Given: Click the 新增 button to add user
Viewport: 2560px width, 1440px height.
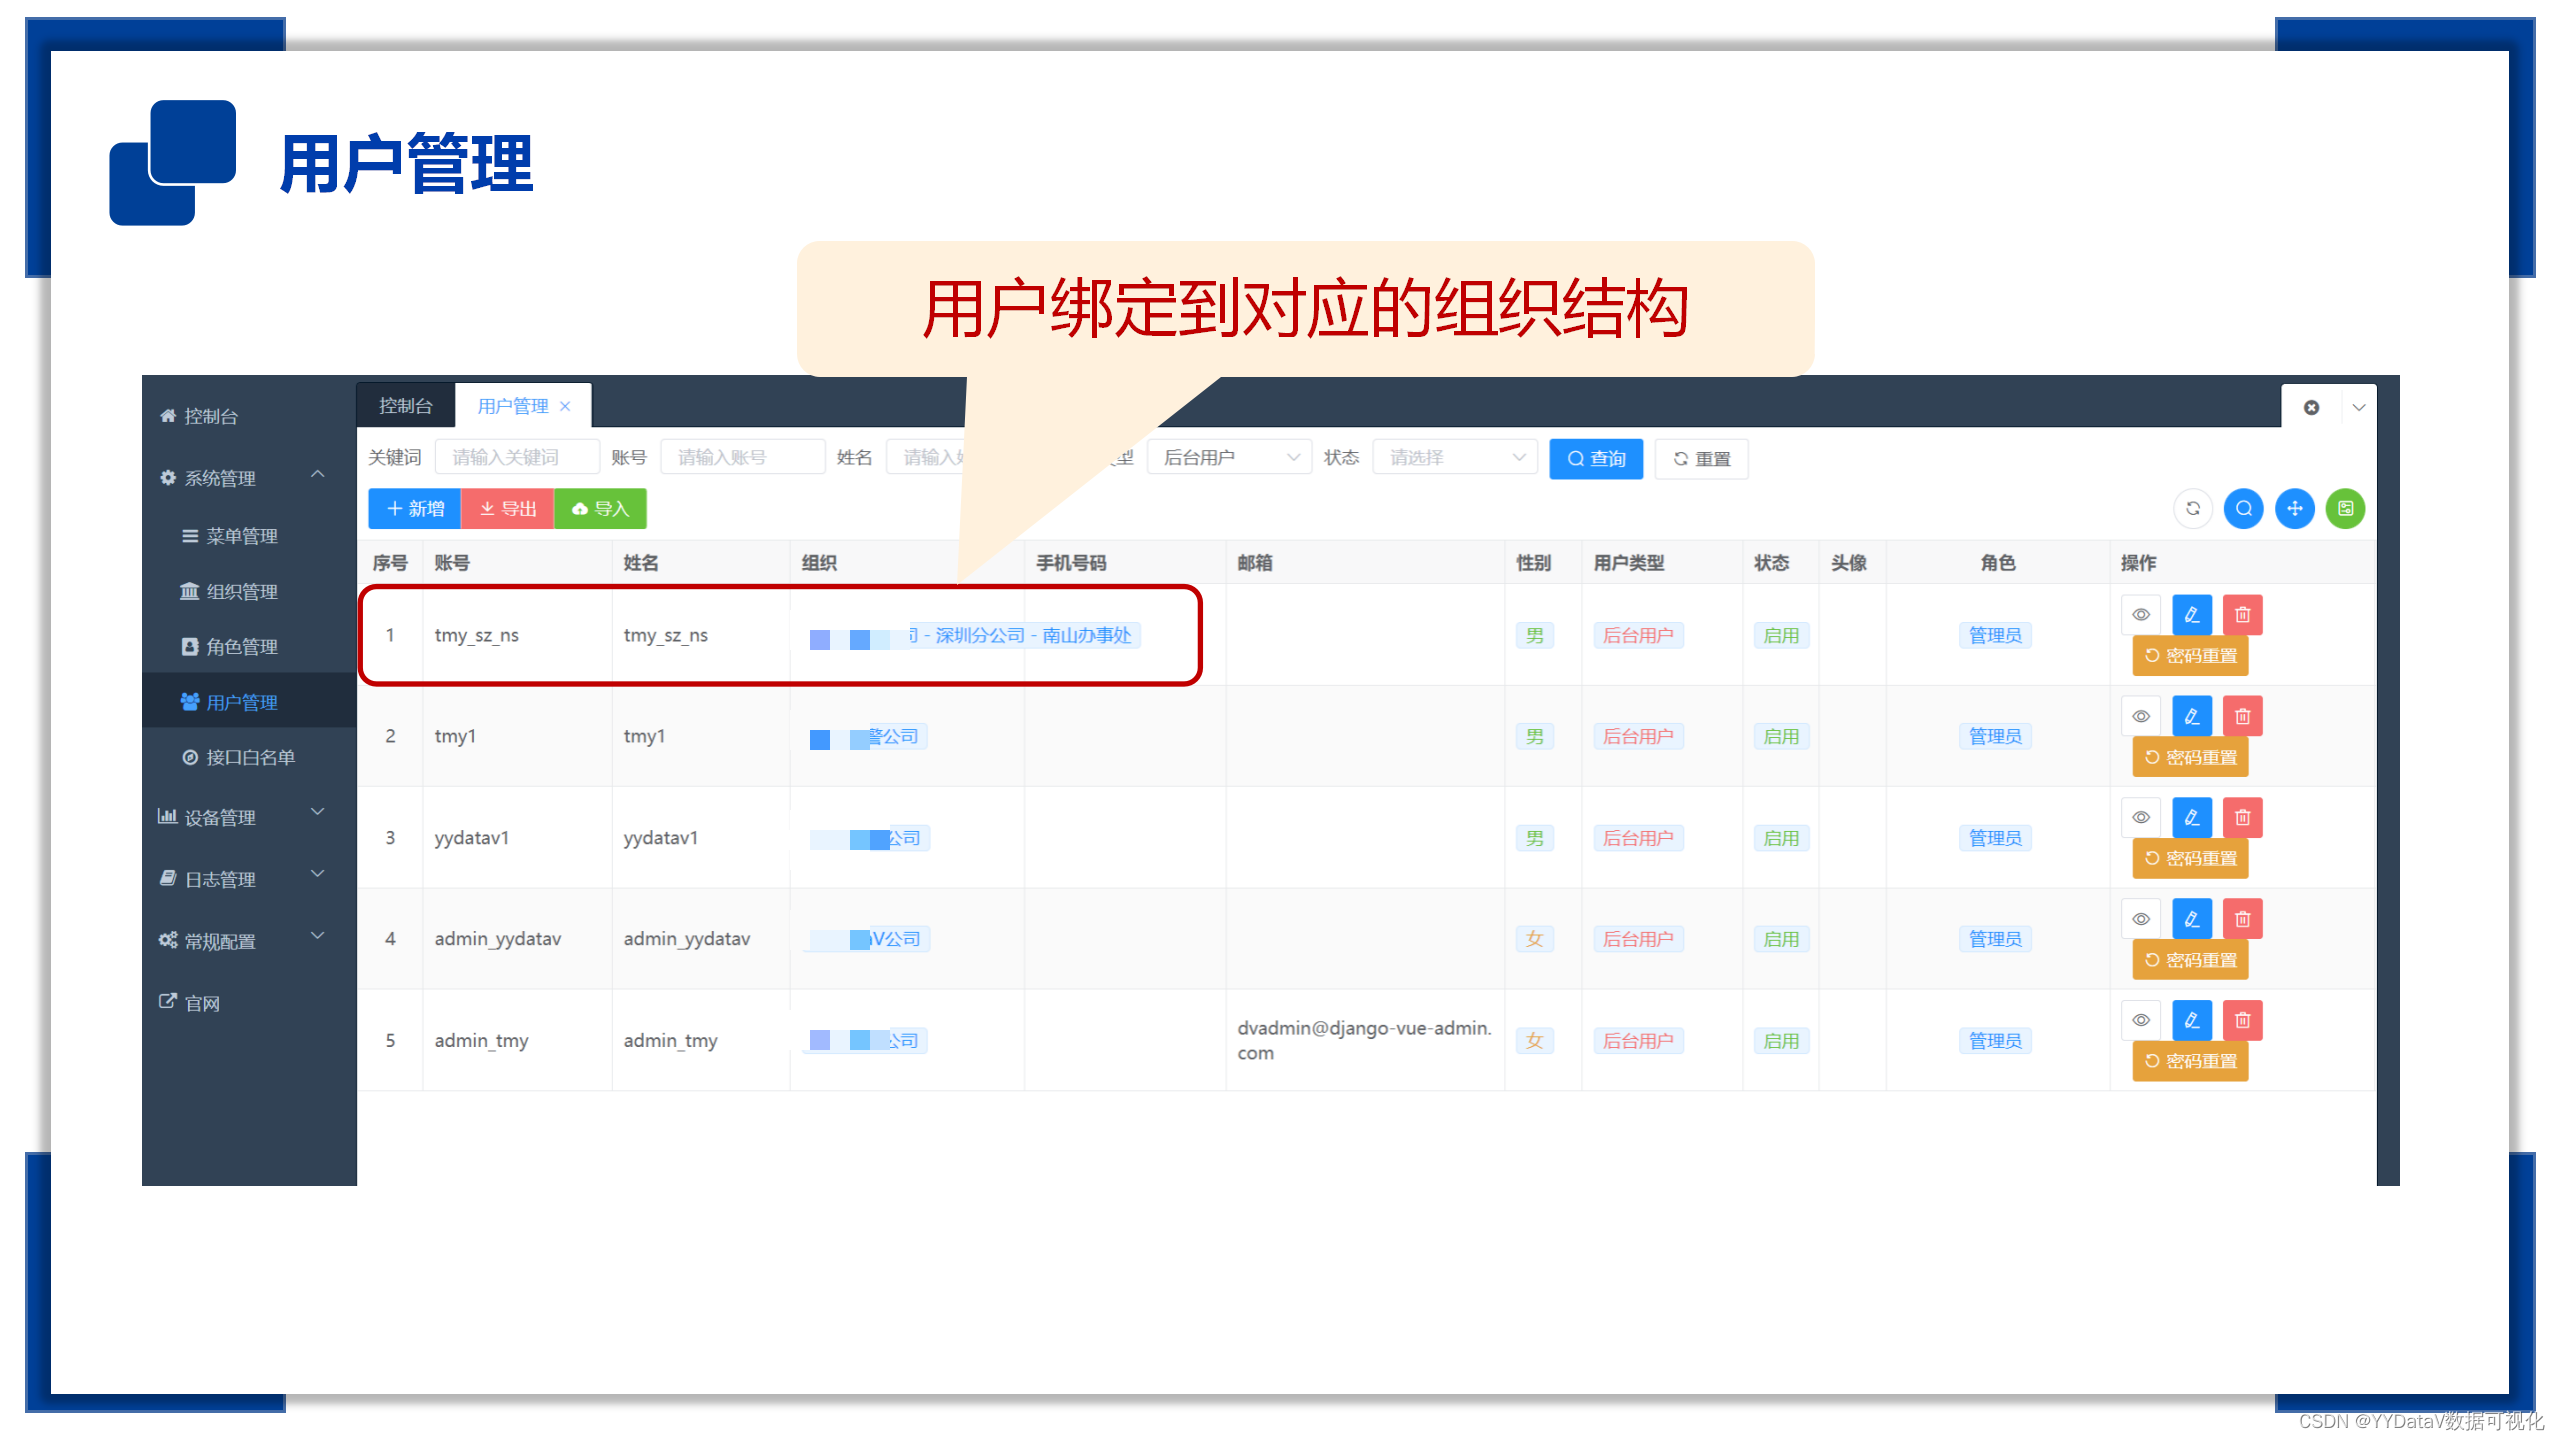Looking at the screenshot, I should pyautogui.click(x=414, y=508).
